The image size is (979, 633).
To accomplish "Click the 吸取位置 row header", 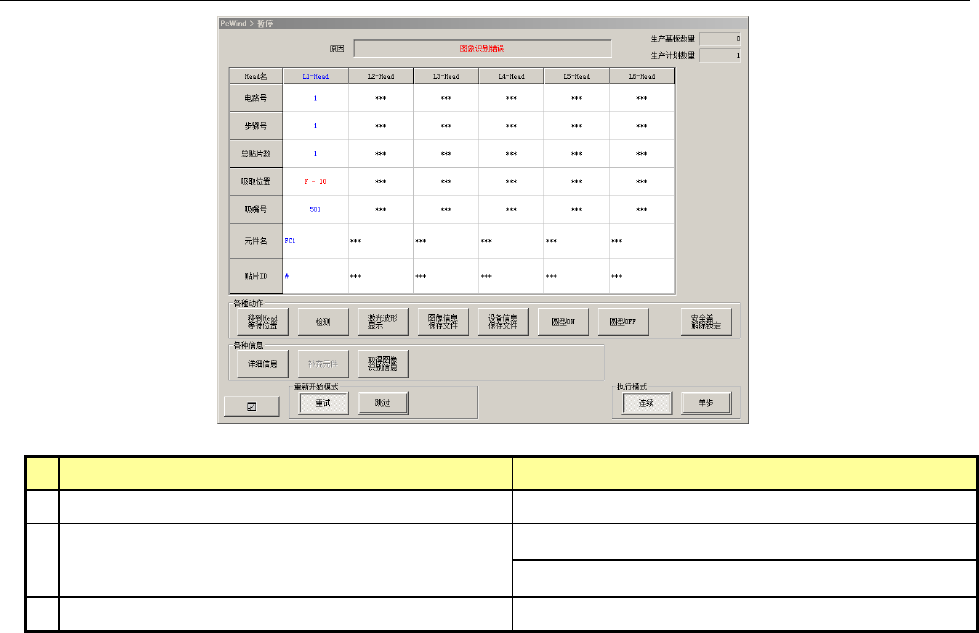I will coord(256,182).
